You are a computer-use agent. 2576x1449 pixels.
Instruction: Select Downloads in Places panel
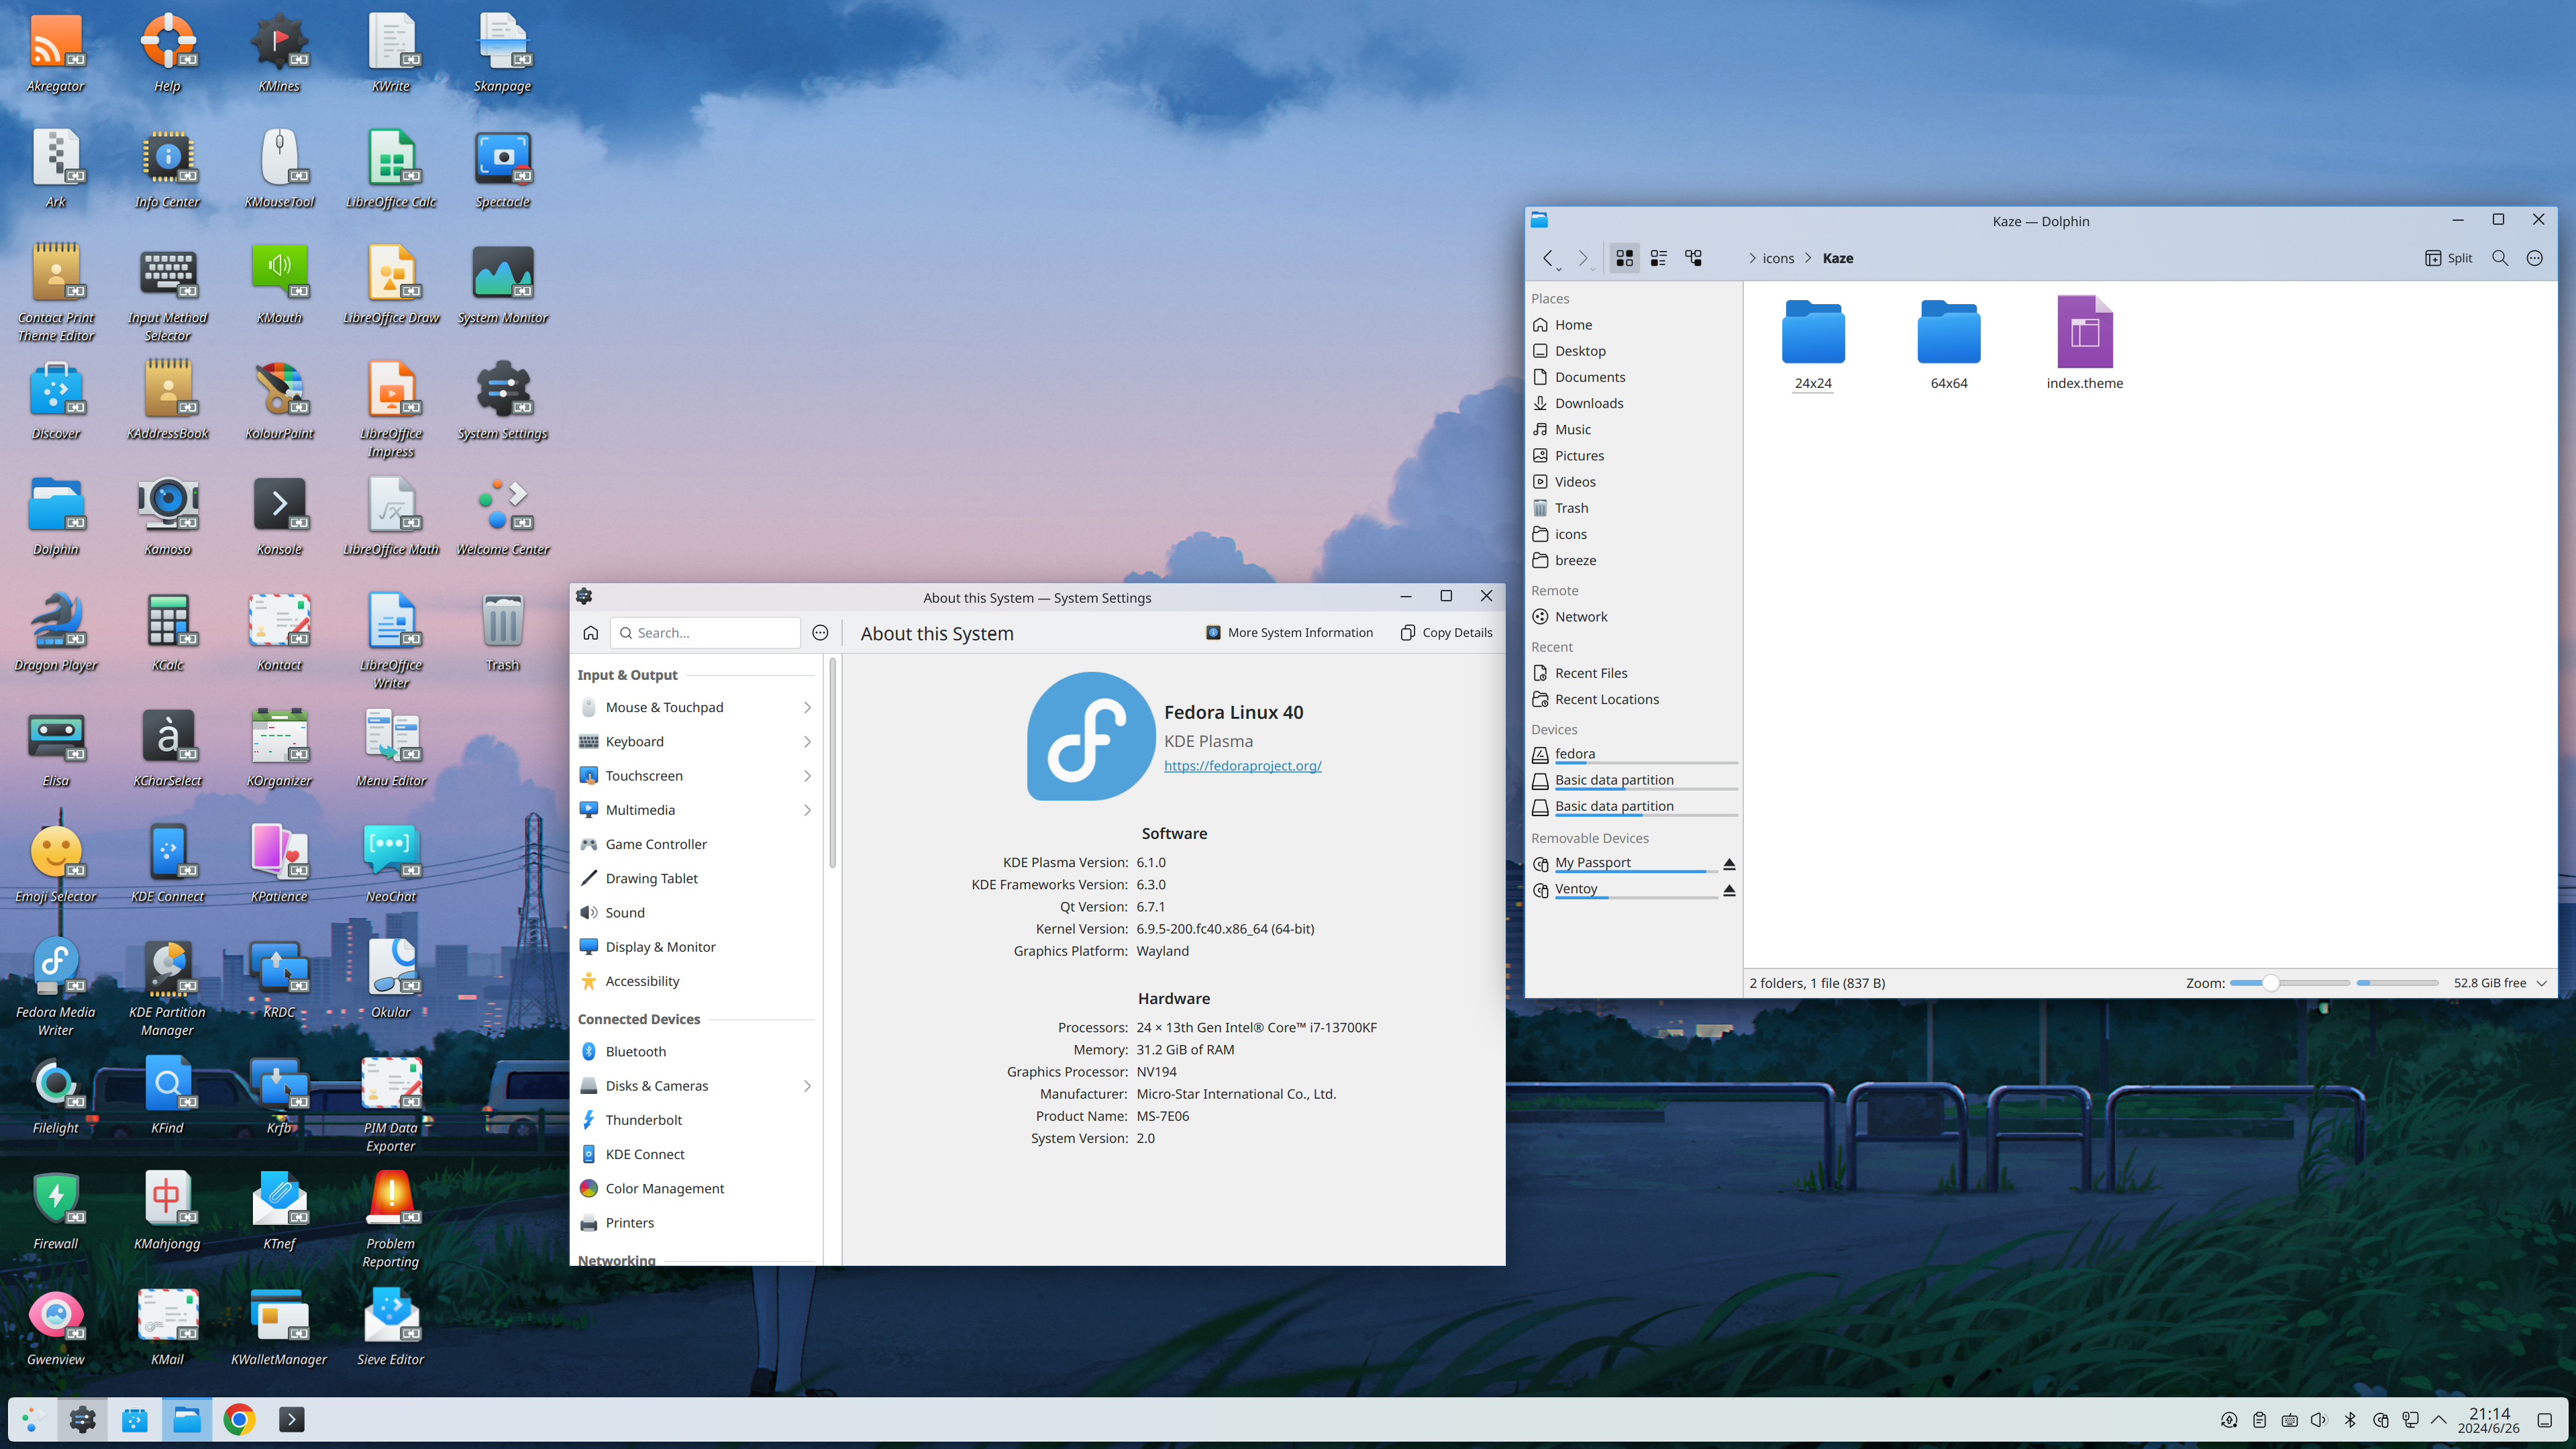(x=1588, y=403)
